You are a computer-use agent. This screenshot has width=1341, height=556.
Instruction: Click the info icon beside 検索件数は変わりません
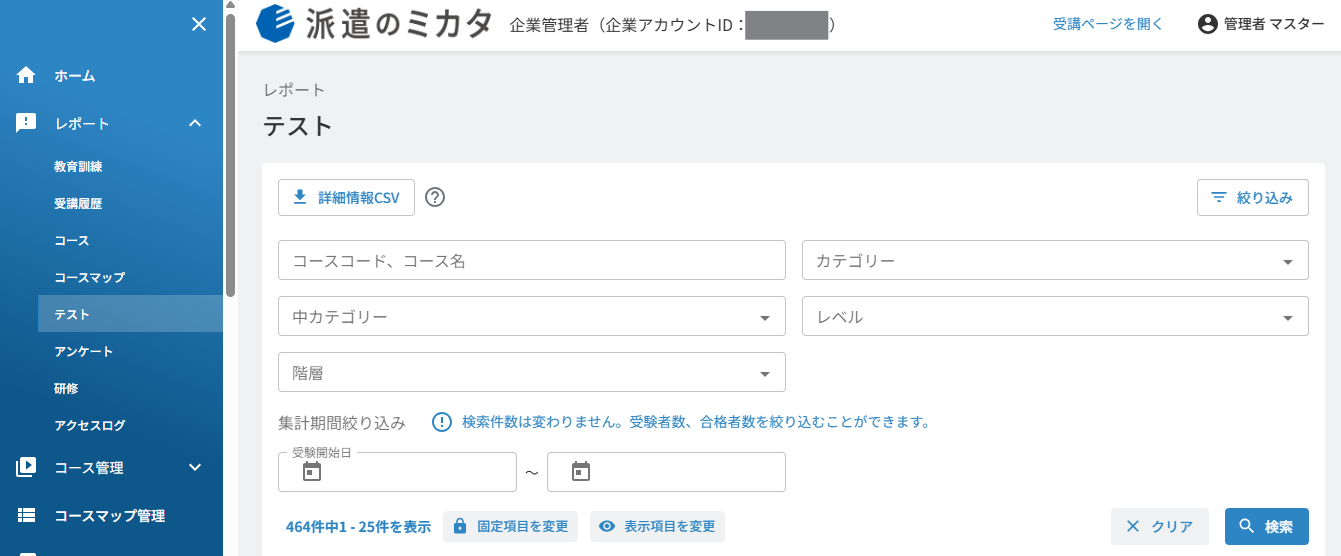(x=442, y=422)
